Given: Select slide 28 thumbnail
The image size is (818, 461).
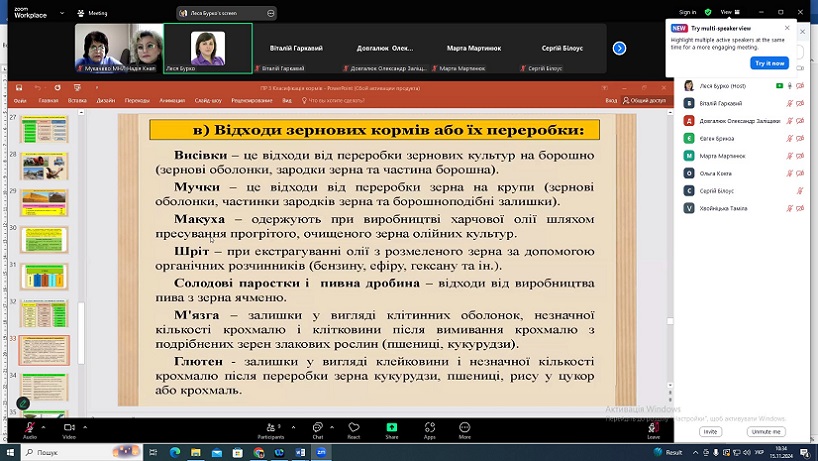Looking at the screenshot, I should pos(44,166).
